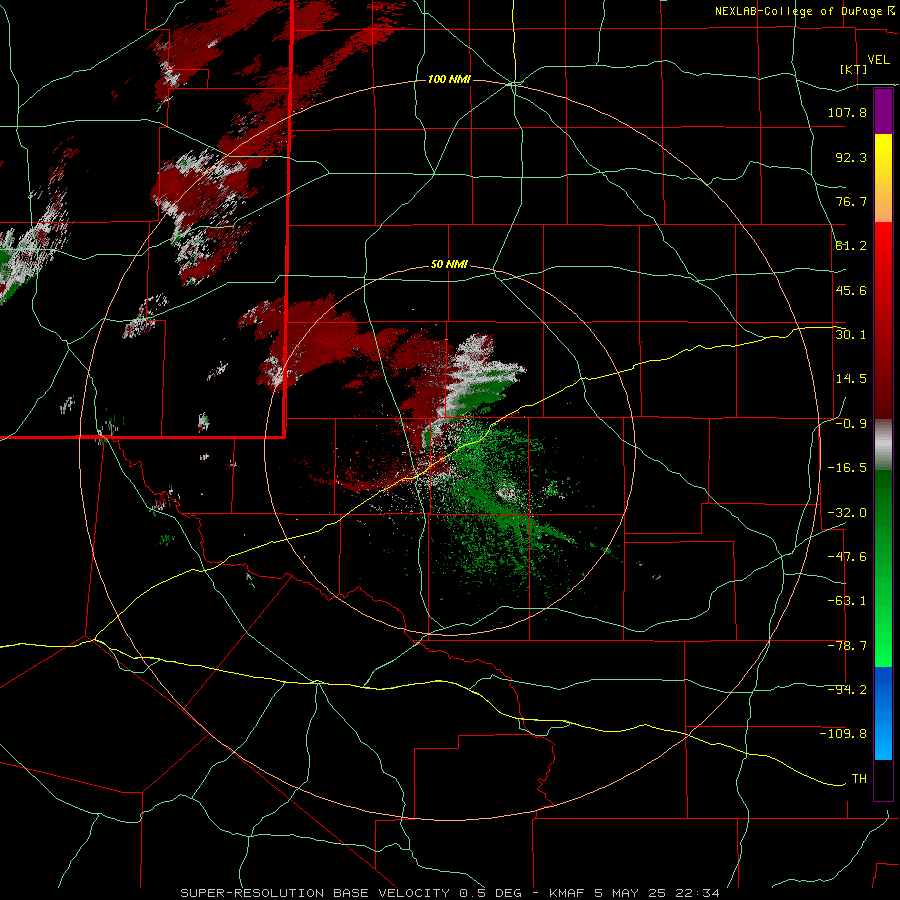Select the -94.2 legend value
Viewport: 900px width, 900px height.
pos(847,690)
